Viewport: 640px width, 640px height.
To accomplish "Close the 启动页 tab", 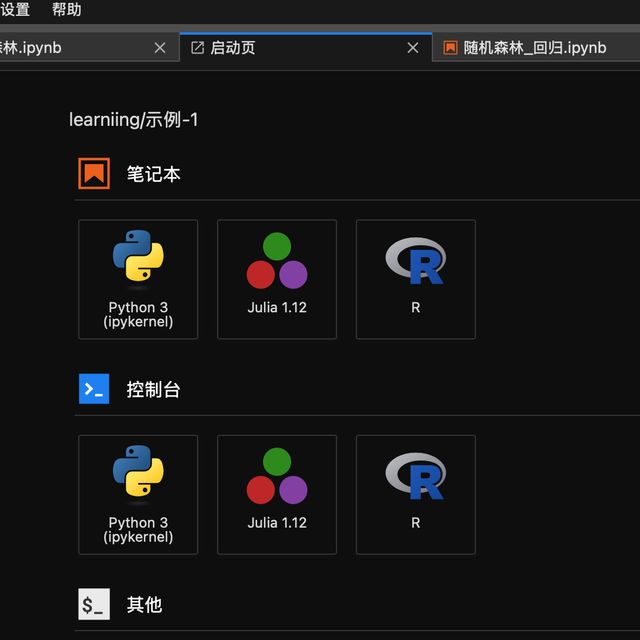I will pyautogui.click(x=413, y=48).
